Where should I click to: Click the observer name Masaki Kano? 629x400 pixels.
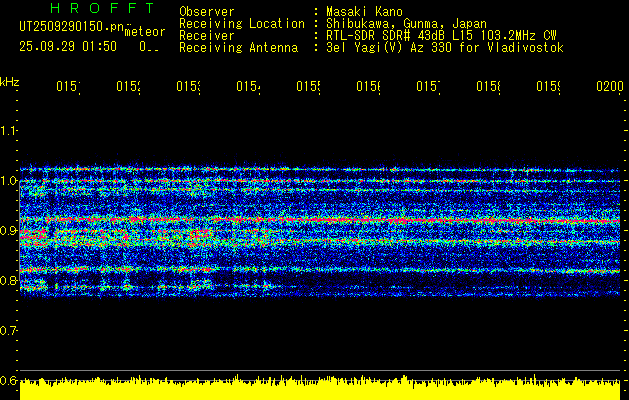pos(364,12)
